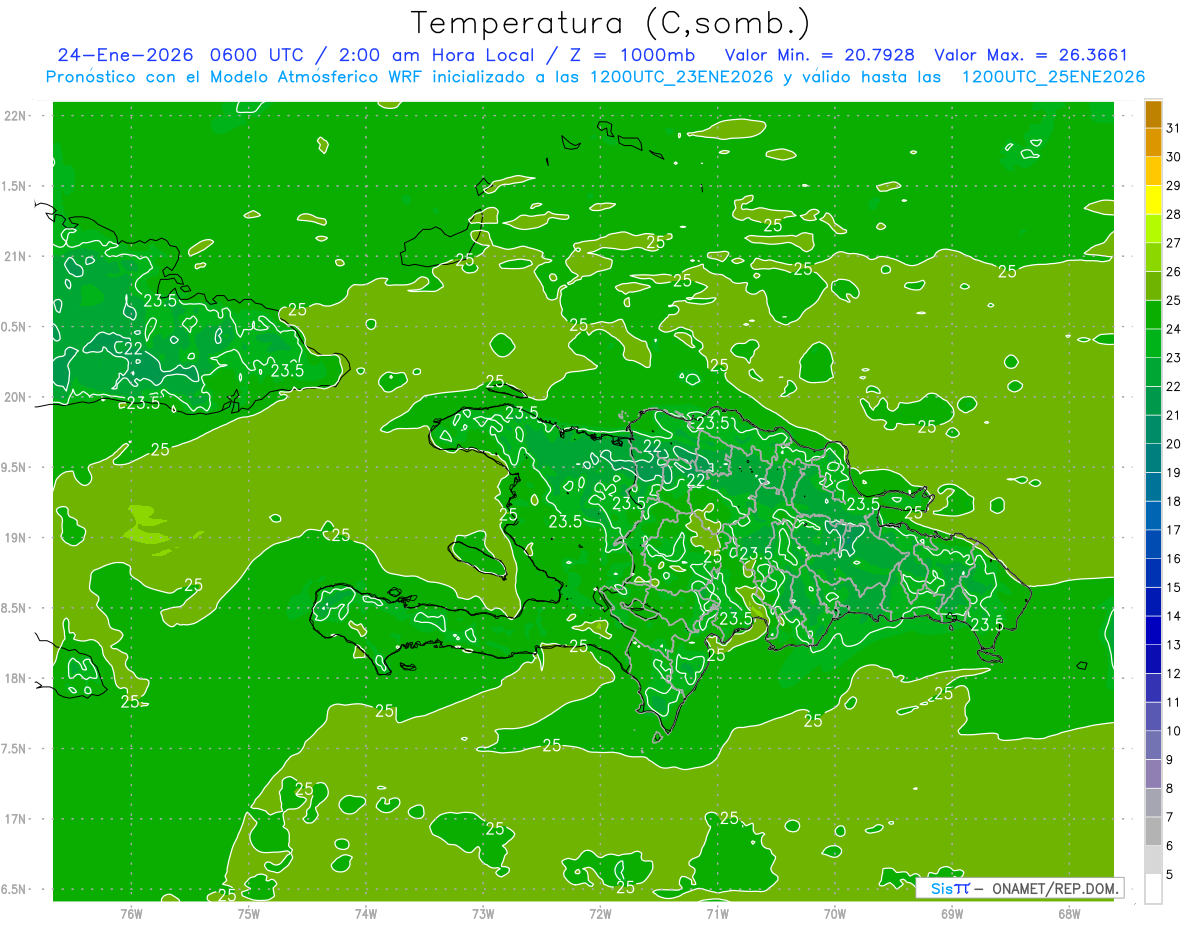Select the green colorbar band between 24 and 25
Image resolution: width=1200 pixels, height=927 pixels.
1153,315
